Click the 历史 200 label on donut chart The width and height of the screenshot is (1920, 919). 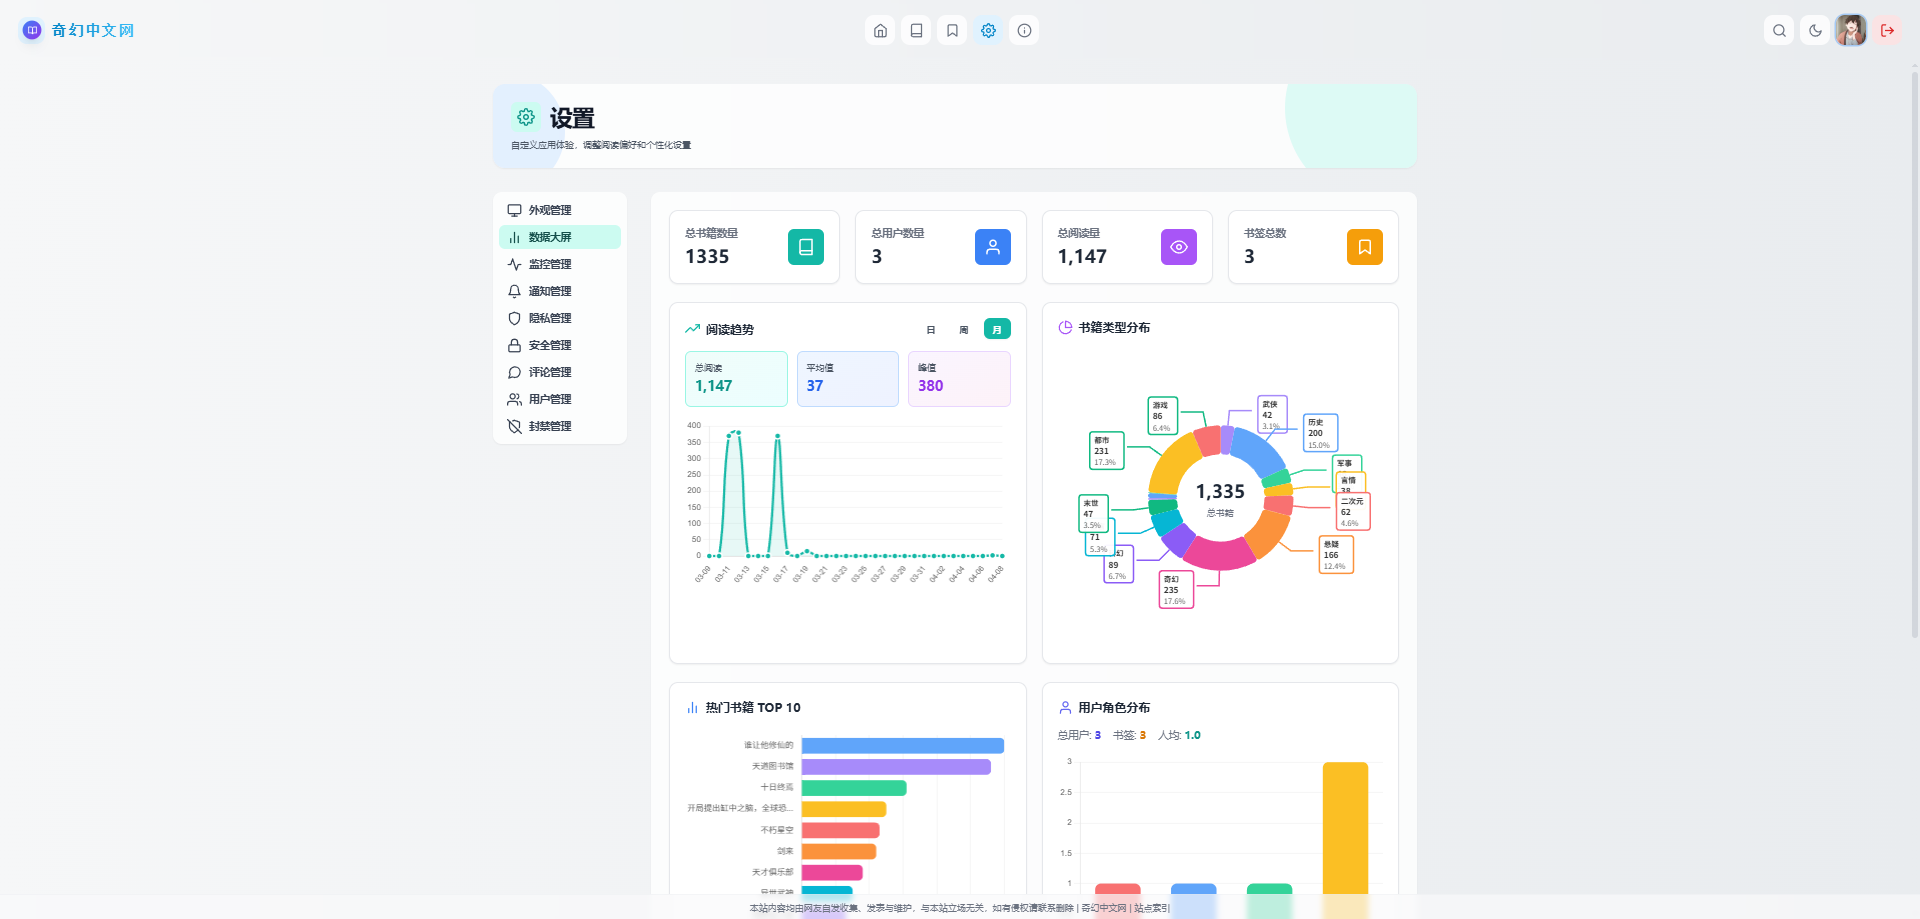coord(1320,433)
